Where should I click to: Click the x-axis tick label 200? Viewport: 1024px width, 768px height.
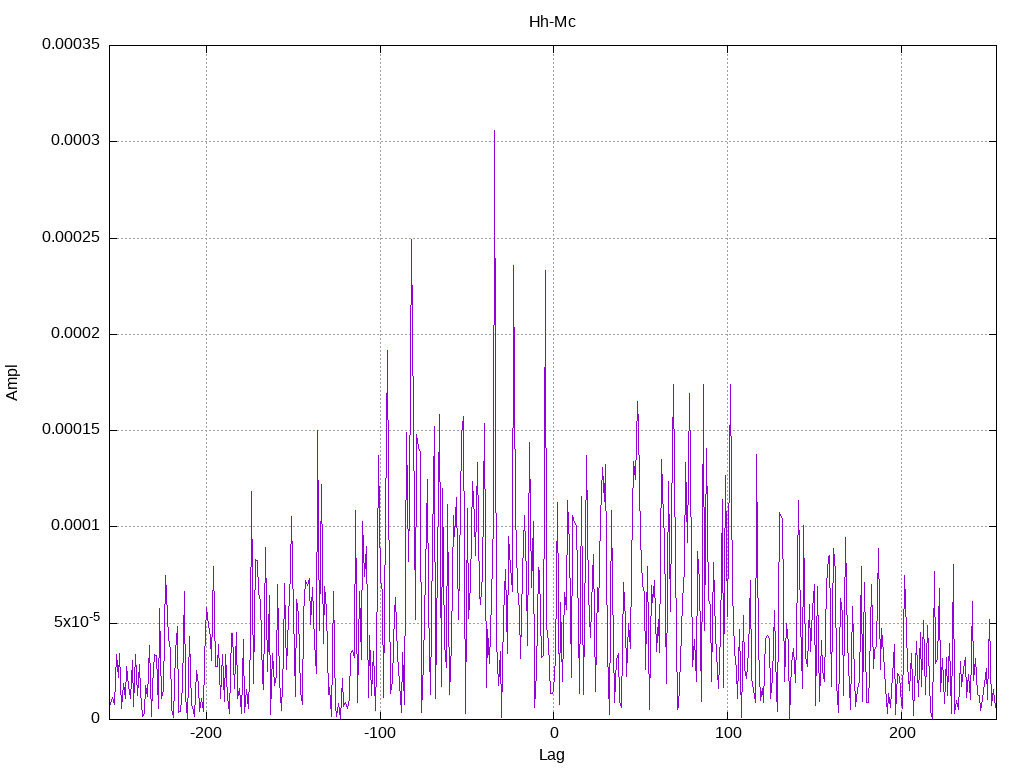[x=902, y=733]
